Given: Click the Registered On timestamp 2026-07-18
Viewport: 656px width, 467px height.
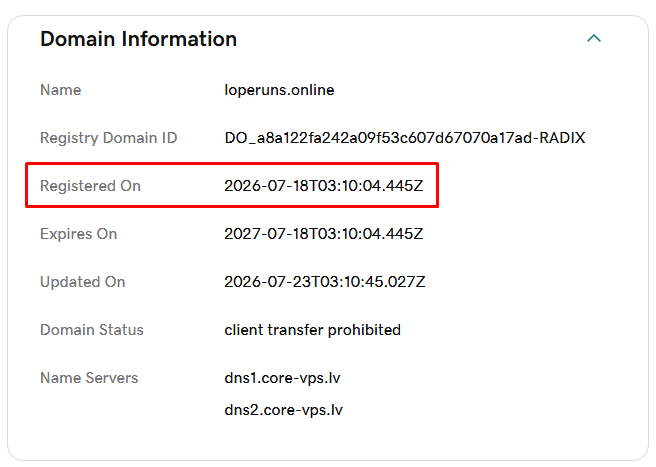Looking at the screenshot, I should pos(324,186).
